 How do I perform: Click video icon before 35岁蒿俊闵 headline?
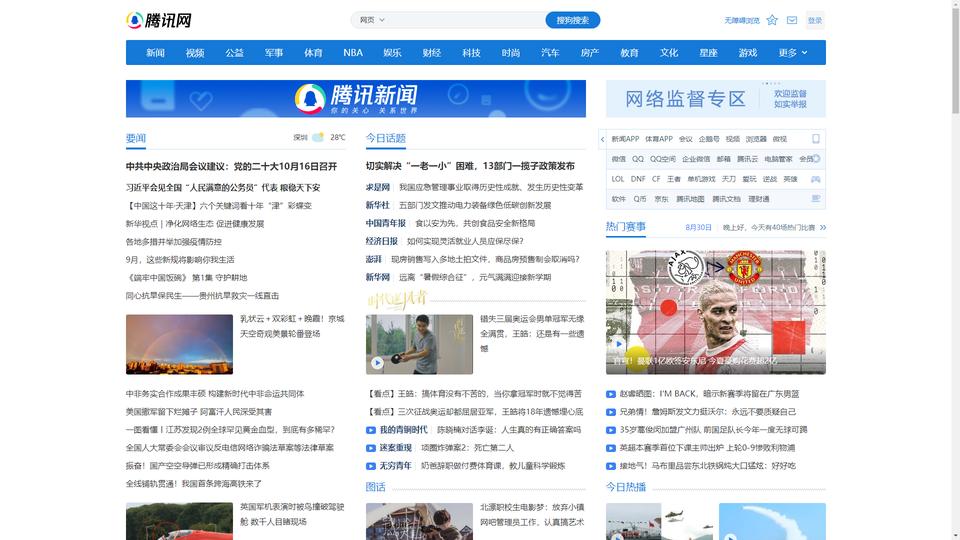pyautogui.click(x=610, y=430)
